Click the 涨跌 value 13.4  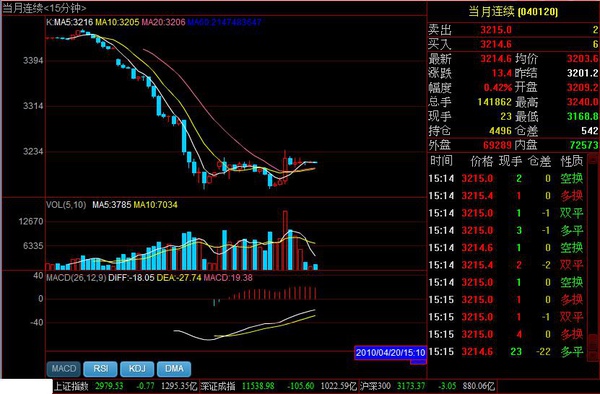(x=502, y=73)
